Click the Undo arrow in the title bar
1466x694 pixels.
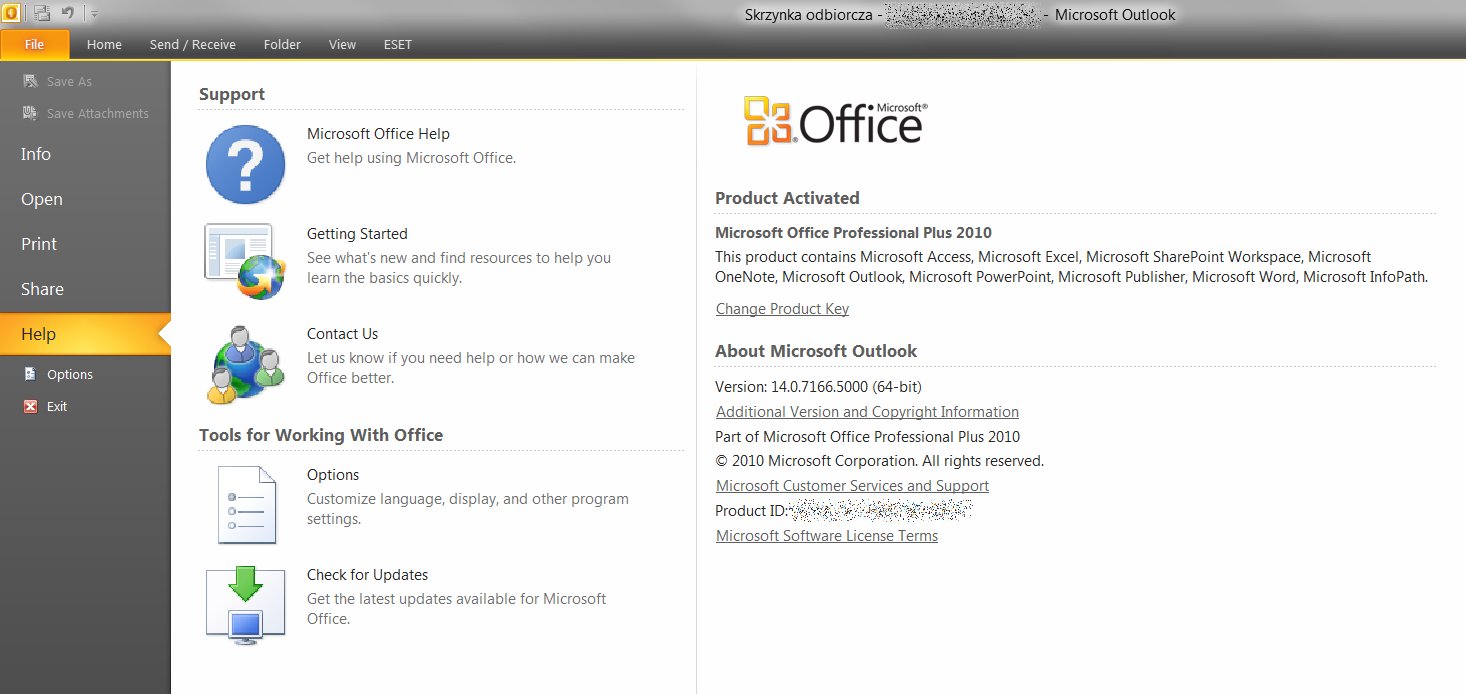pyautogui.click(x=68, y=14)
